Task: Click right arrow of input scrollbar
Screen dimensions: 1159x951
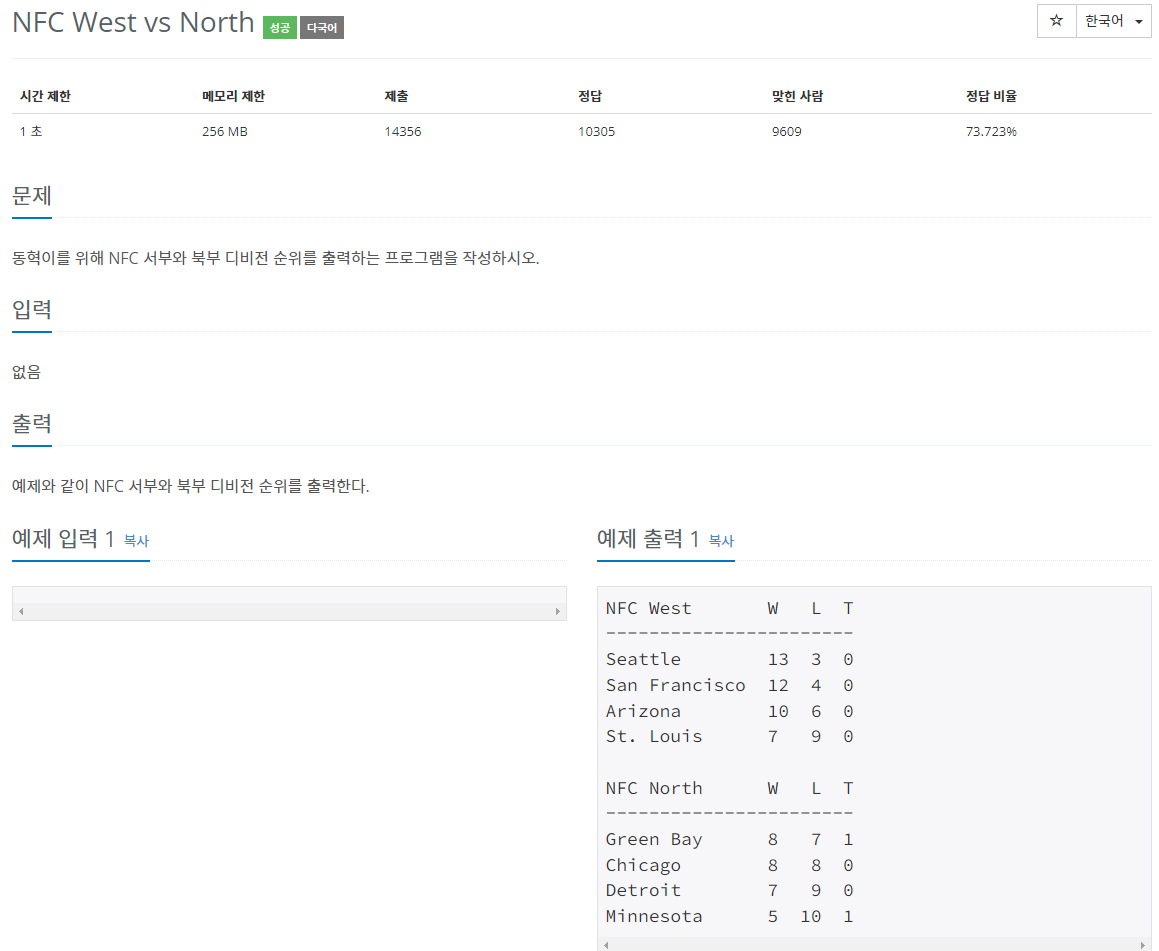Action: pyautogui.click(x=557, y=611)
